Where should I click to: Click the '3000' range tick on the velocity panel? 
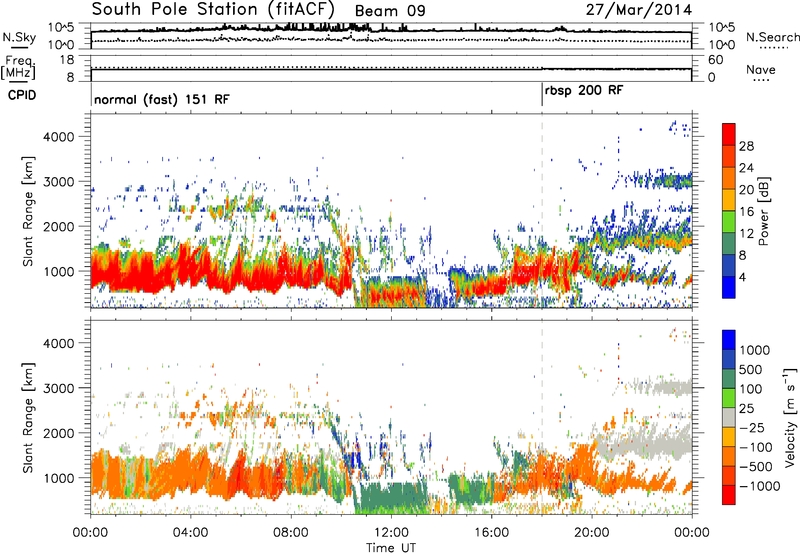click(x=59, y=388)
